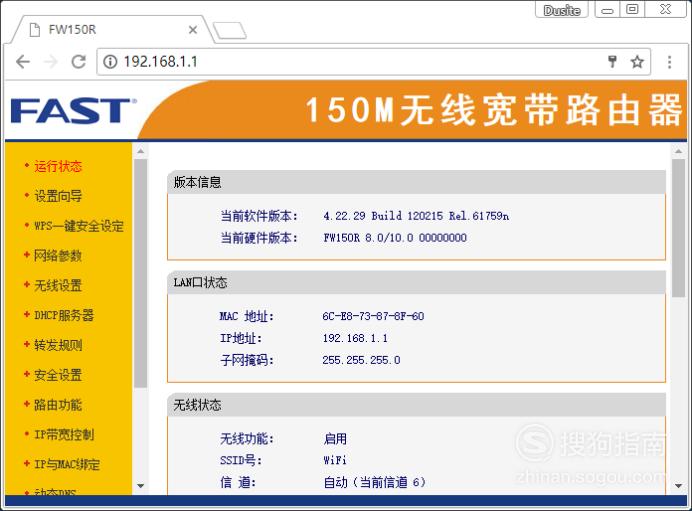Viewport: 692px width, 511px height.
Task: Close the browser window
Action: point(666,10)
